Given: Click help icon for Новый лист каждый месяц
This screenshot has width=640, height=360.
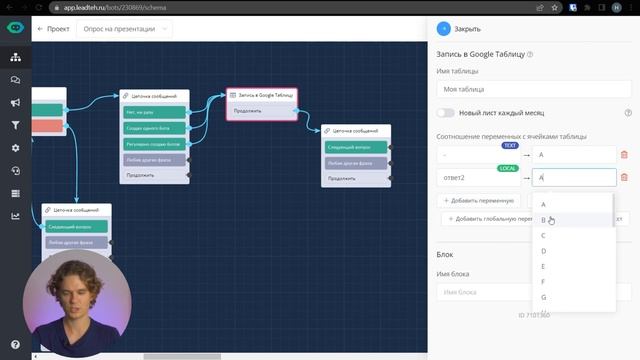Looking at the screenshot, I should click(x=628, y=113).
